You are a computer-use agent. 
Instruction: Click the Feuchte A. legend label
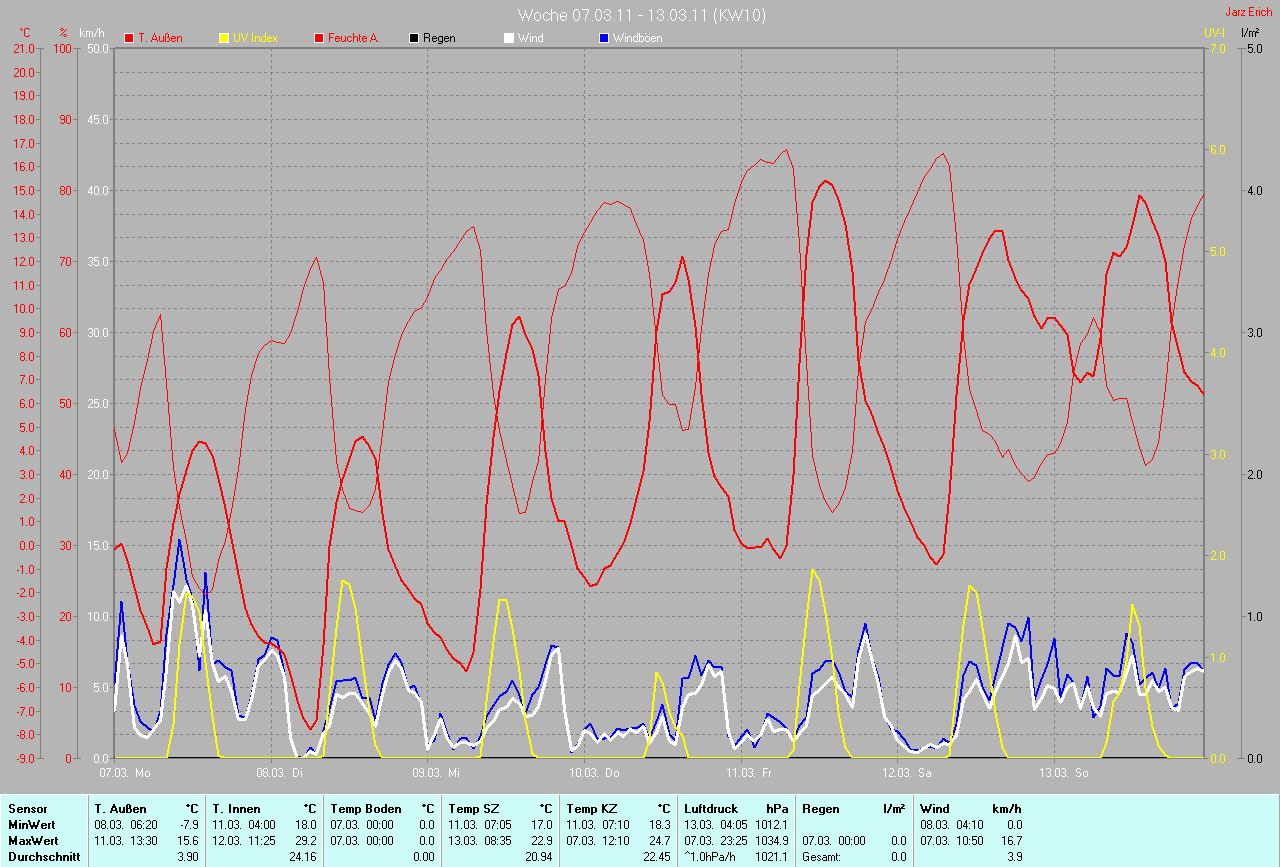[x=354, y=38]
